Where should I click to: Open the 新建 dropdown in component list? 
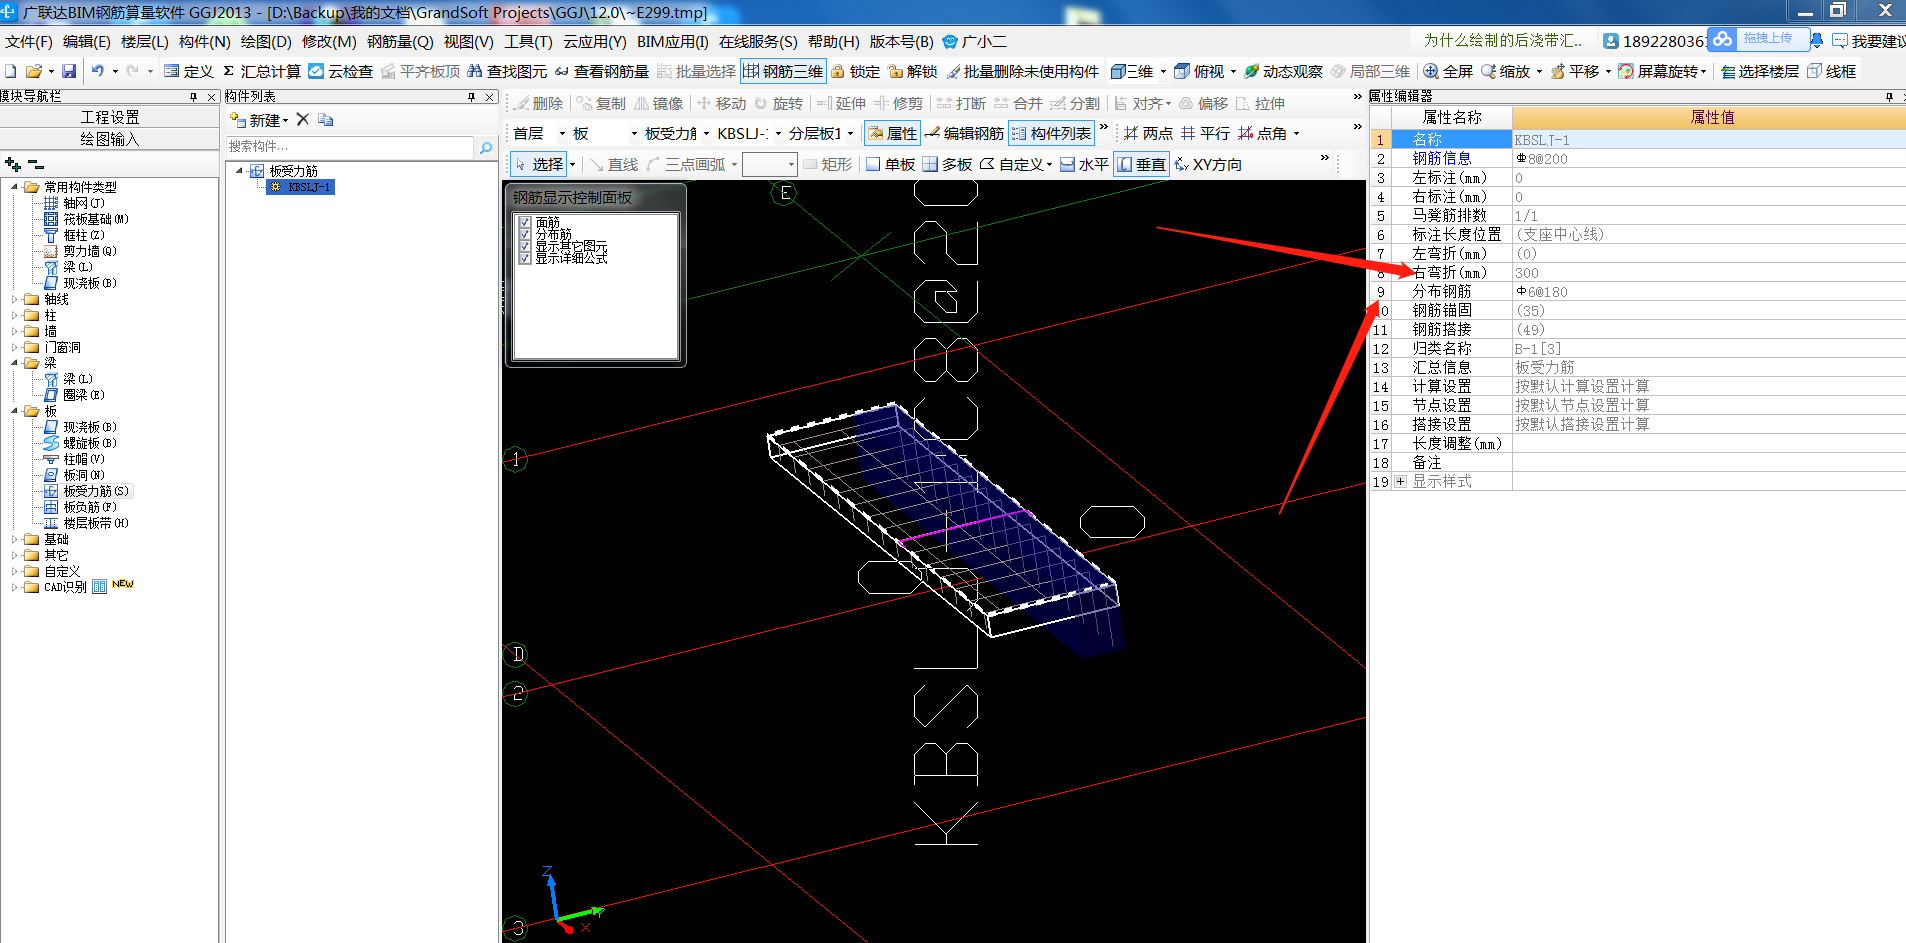coord(286,121)
